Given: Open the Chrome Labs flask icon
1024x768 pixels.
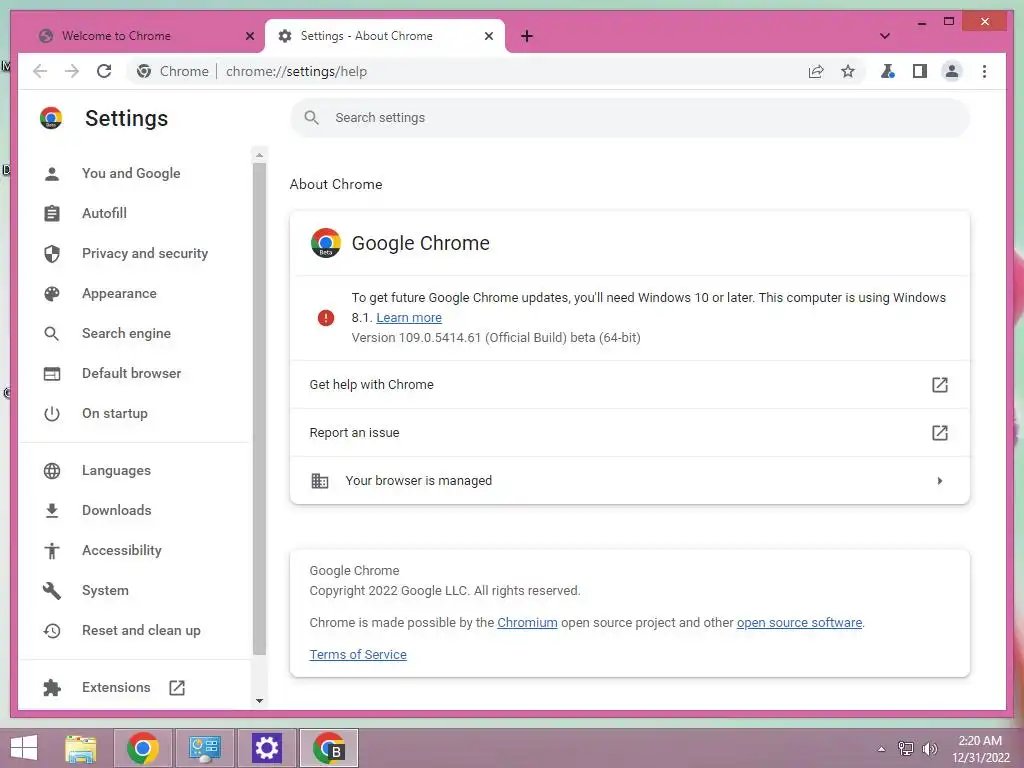Looking at the screenshot, I should click(x=887, y=71).
